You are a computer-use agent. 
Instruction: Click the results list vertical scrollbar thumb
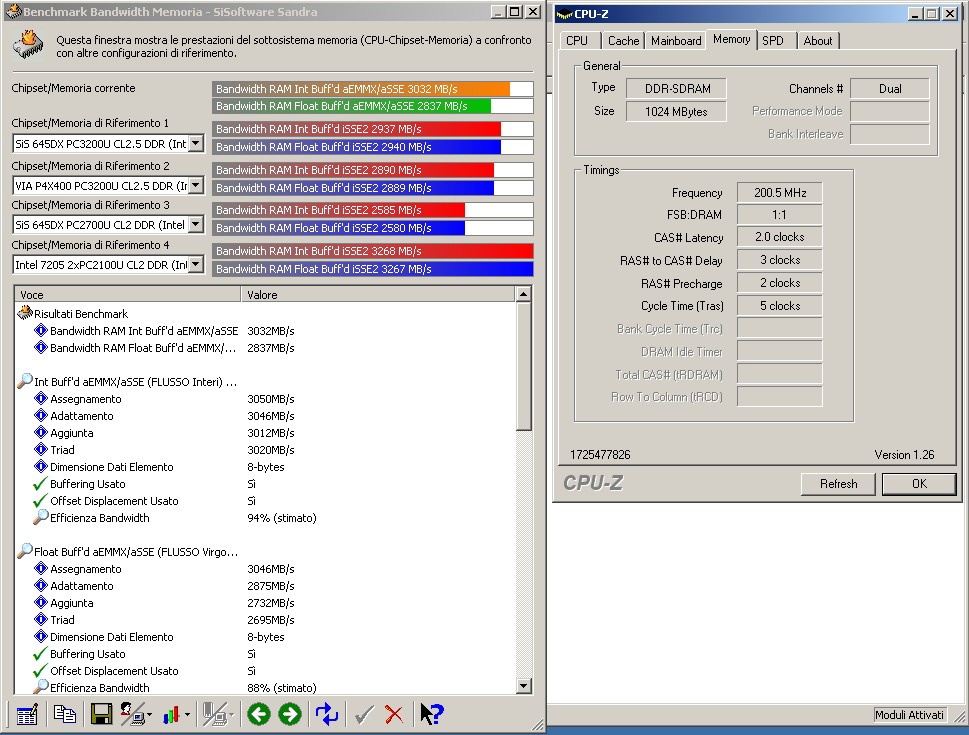point(523,366)
